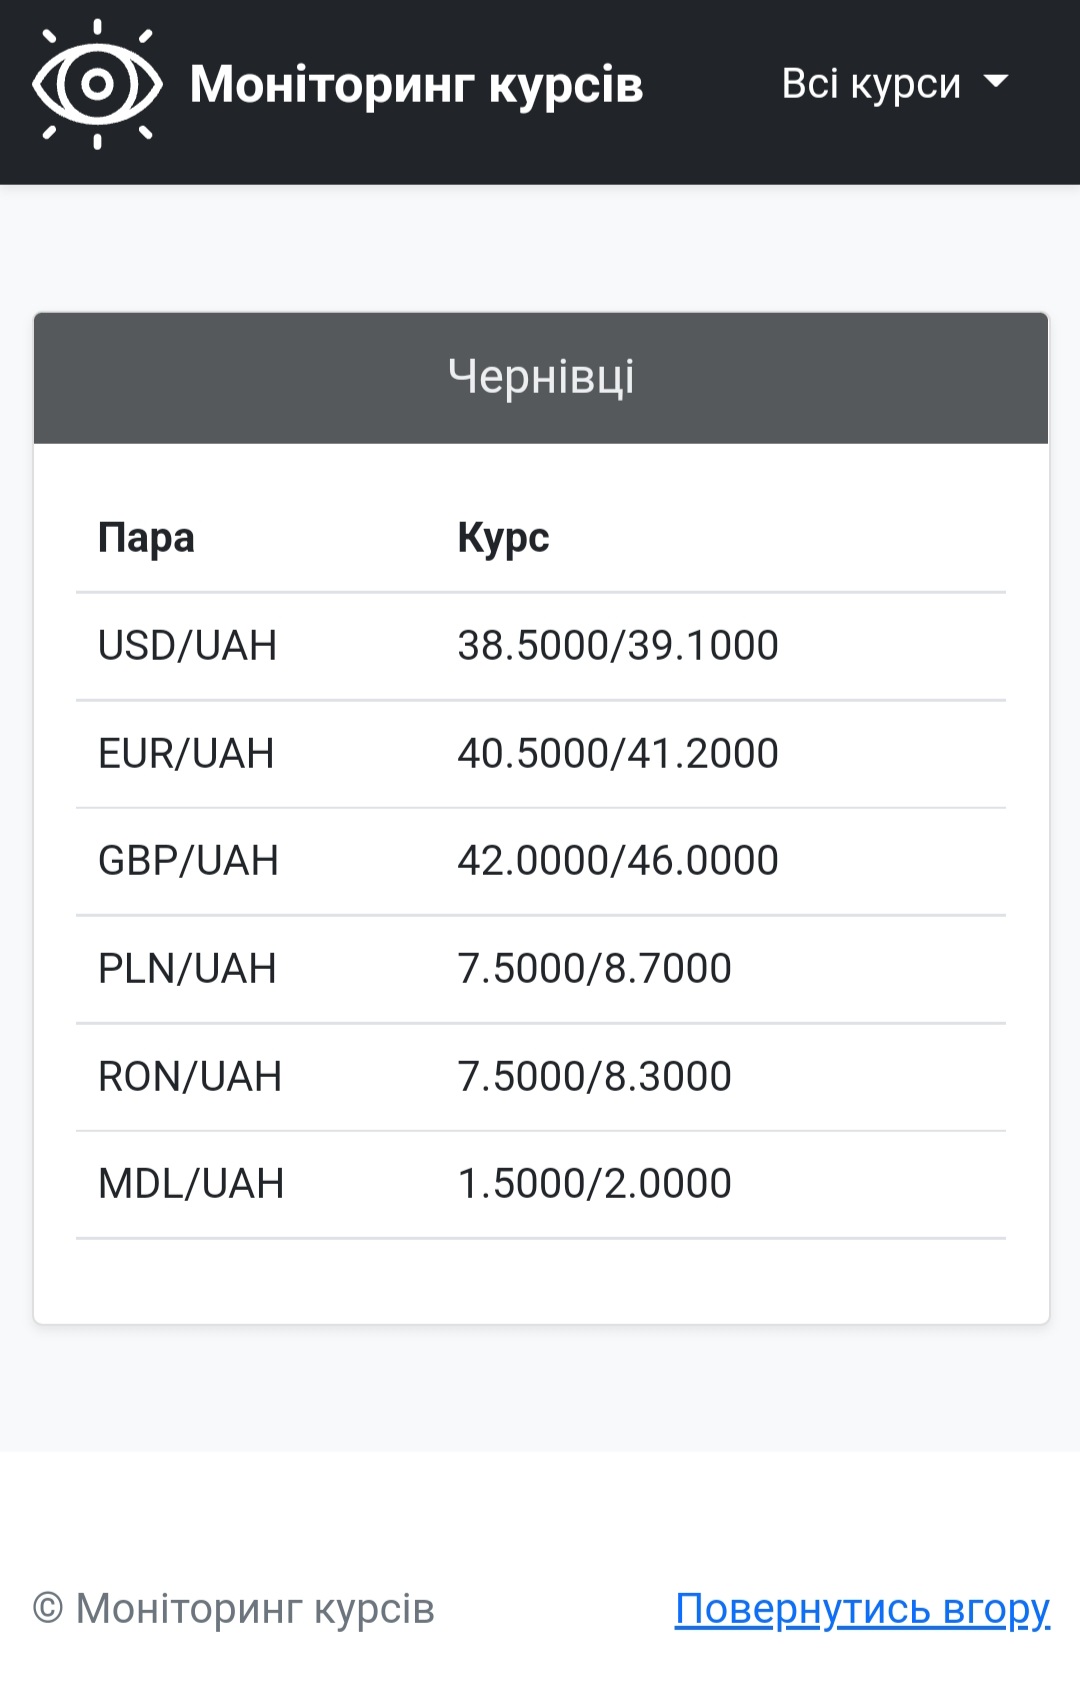Select the PLN/UAH pair cell

coord(187,969)
